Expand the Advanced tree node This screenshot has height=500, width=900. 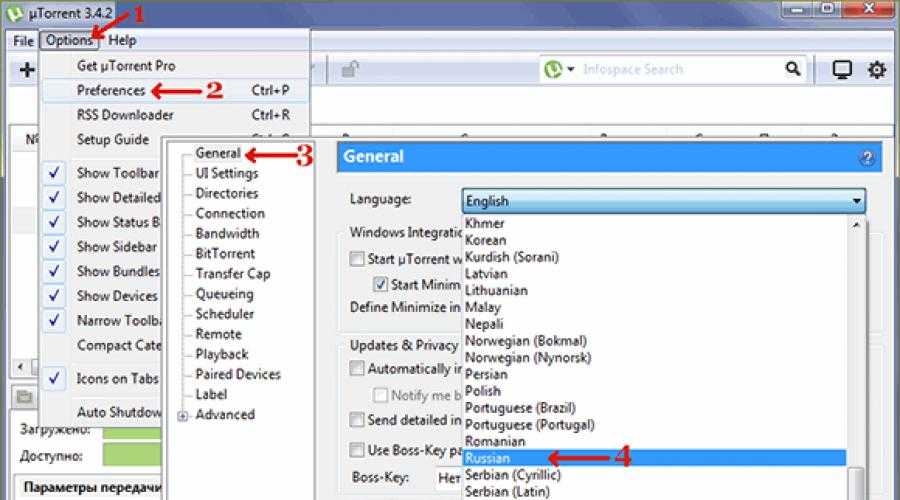(x=183, y=416)
